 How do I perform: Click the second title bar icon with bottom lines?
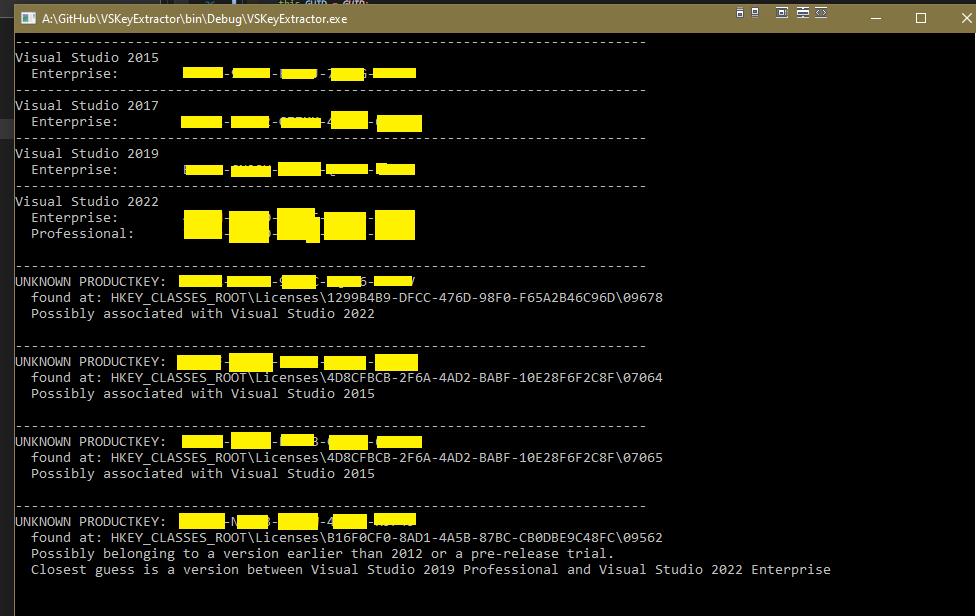[x=755, y=12]
